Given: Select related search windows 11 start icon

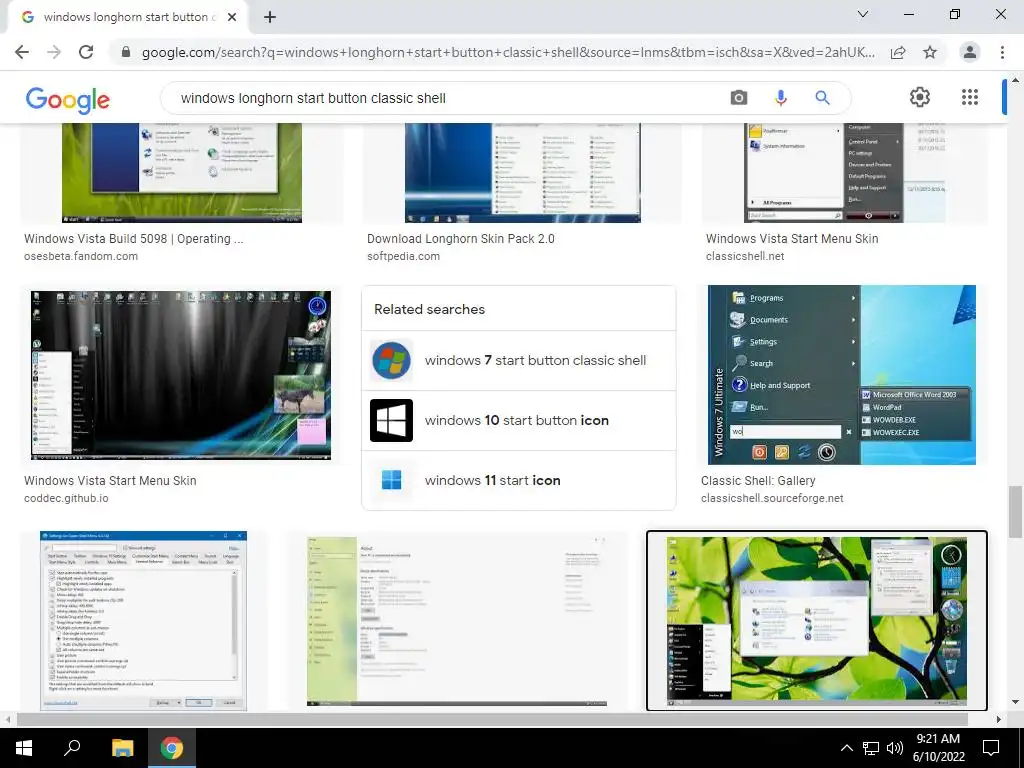Looking at the screenshot, I should [x=519, y=480].
